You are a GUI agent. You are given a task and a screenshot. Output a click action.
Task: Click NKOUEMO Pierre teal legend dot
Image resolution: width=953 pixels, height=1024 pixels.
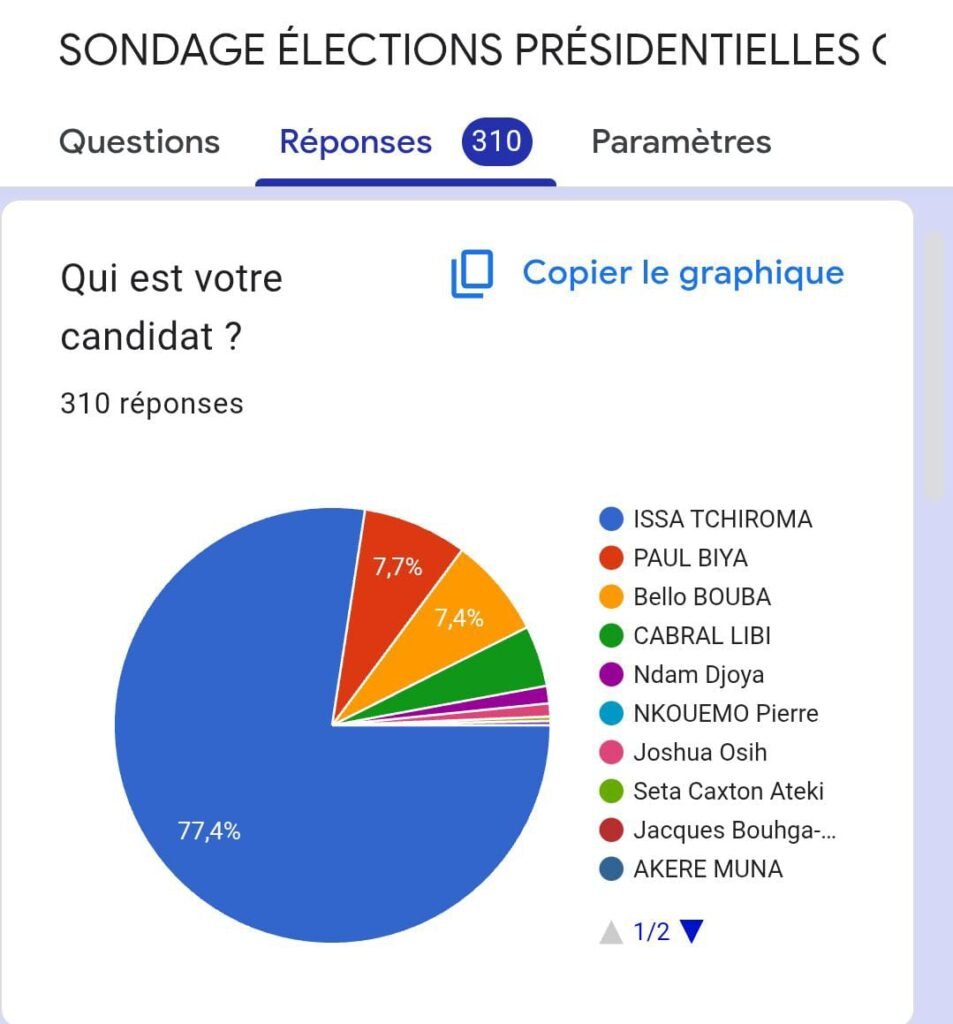tap(611, 714)
